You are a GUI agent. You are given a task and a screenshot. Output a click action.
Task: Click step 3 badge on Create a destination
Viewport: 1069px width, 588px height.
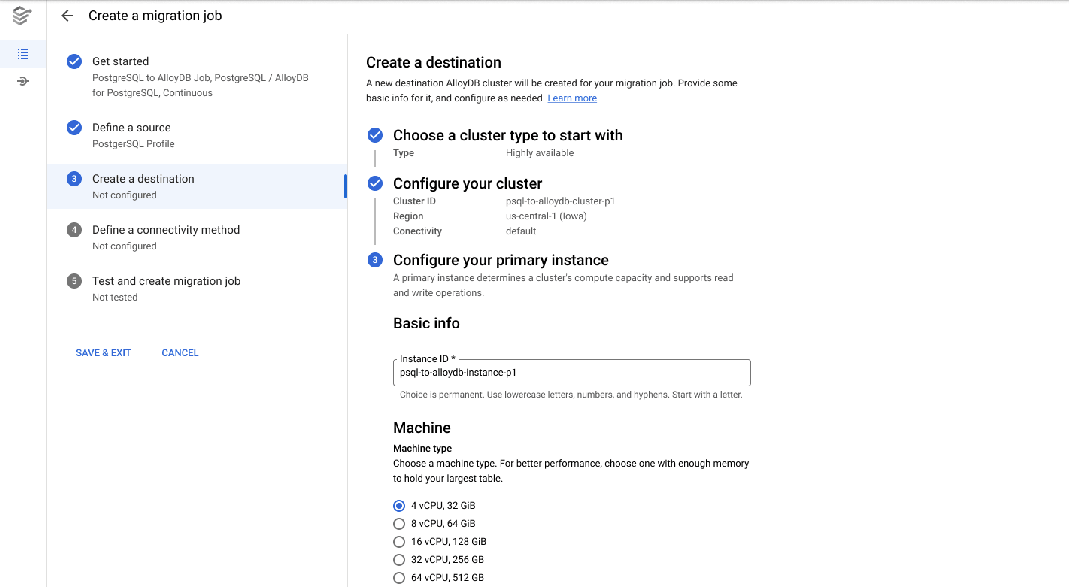(74, 179)
